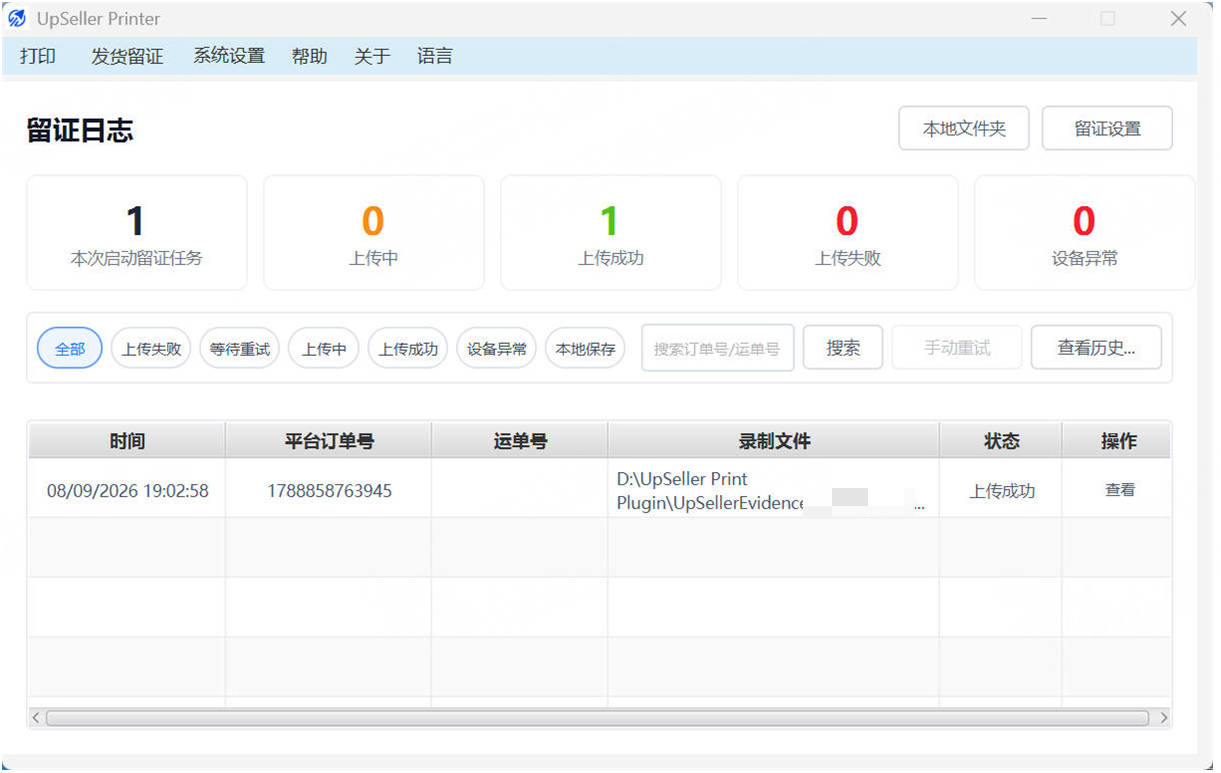The height and width of the screenshot is (773, 1221).
Task: Open the 关于 menu
Action: (372, 56)
